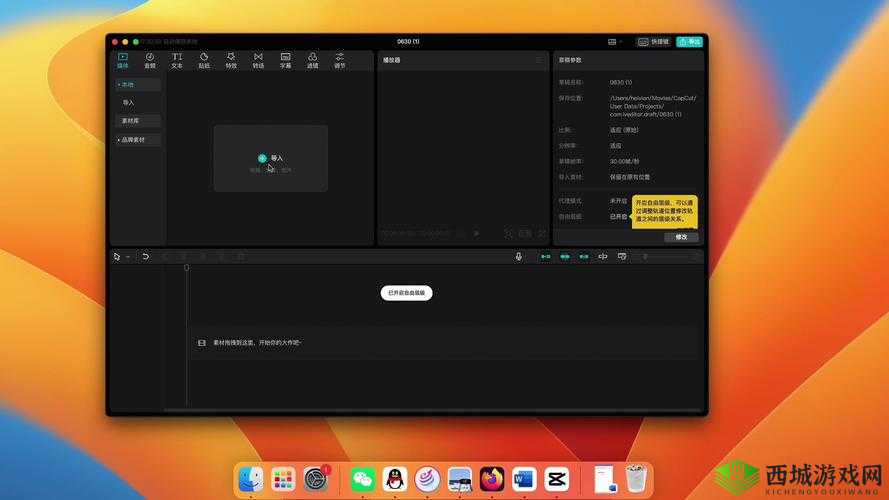
Task: Click the draft path text /Users/.../CapCut
Action: pyautogui.click(x=653, y=106)
